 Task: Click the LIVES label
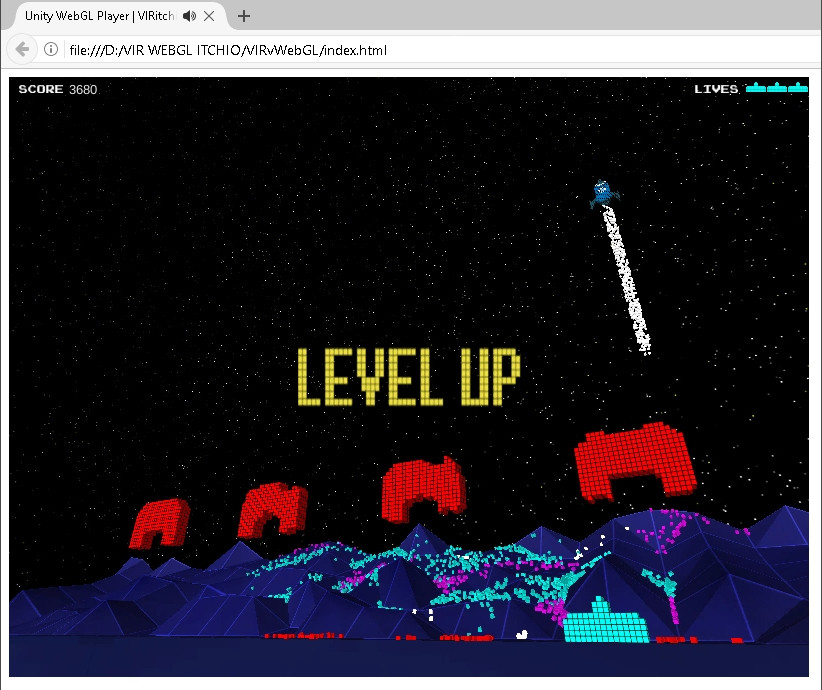[716, 89]
